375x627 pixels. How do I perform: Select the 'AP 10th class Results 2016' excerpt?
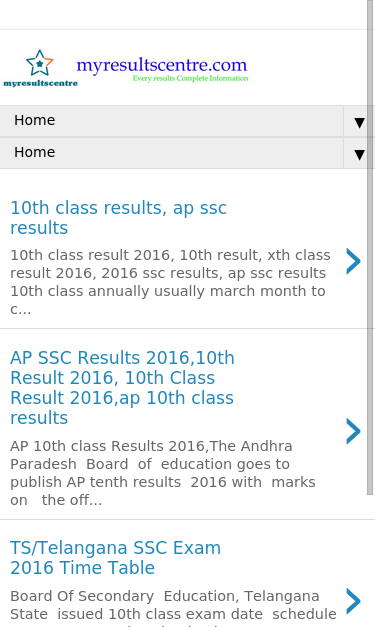click(x=163, y=473)
